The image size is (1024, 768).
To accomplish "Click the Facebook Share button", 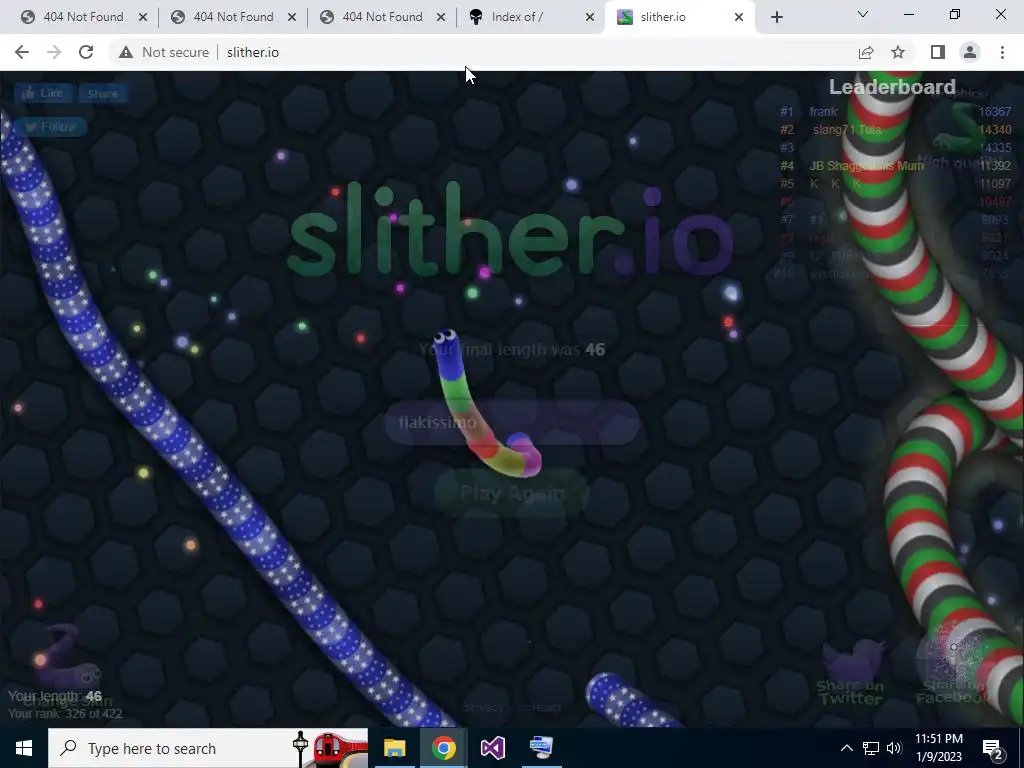I will tap(103, 93).
